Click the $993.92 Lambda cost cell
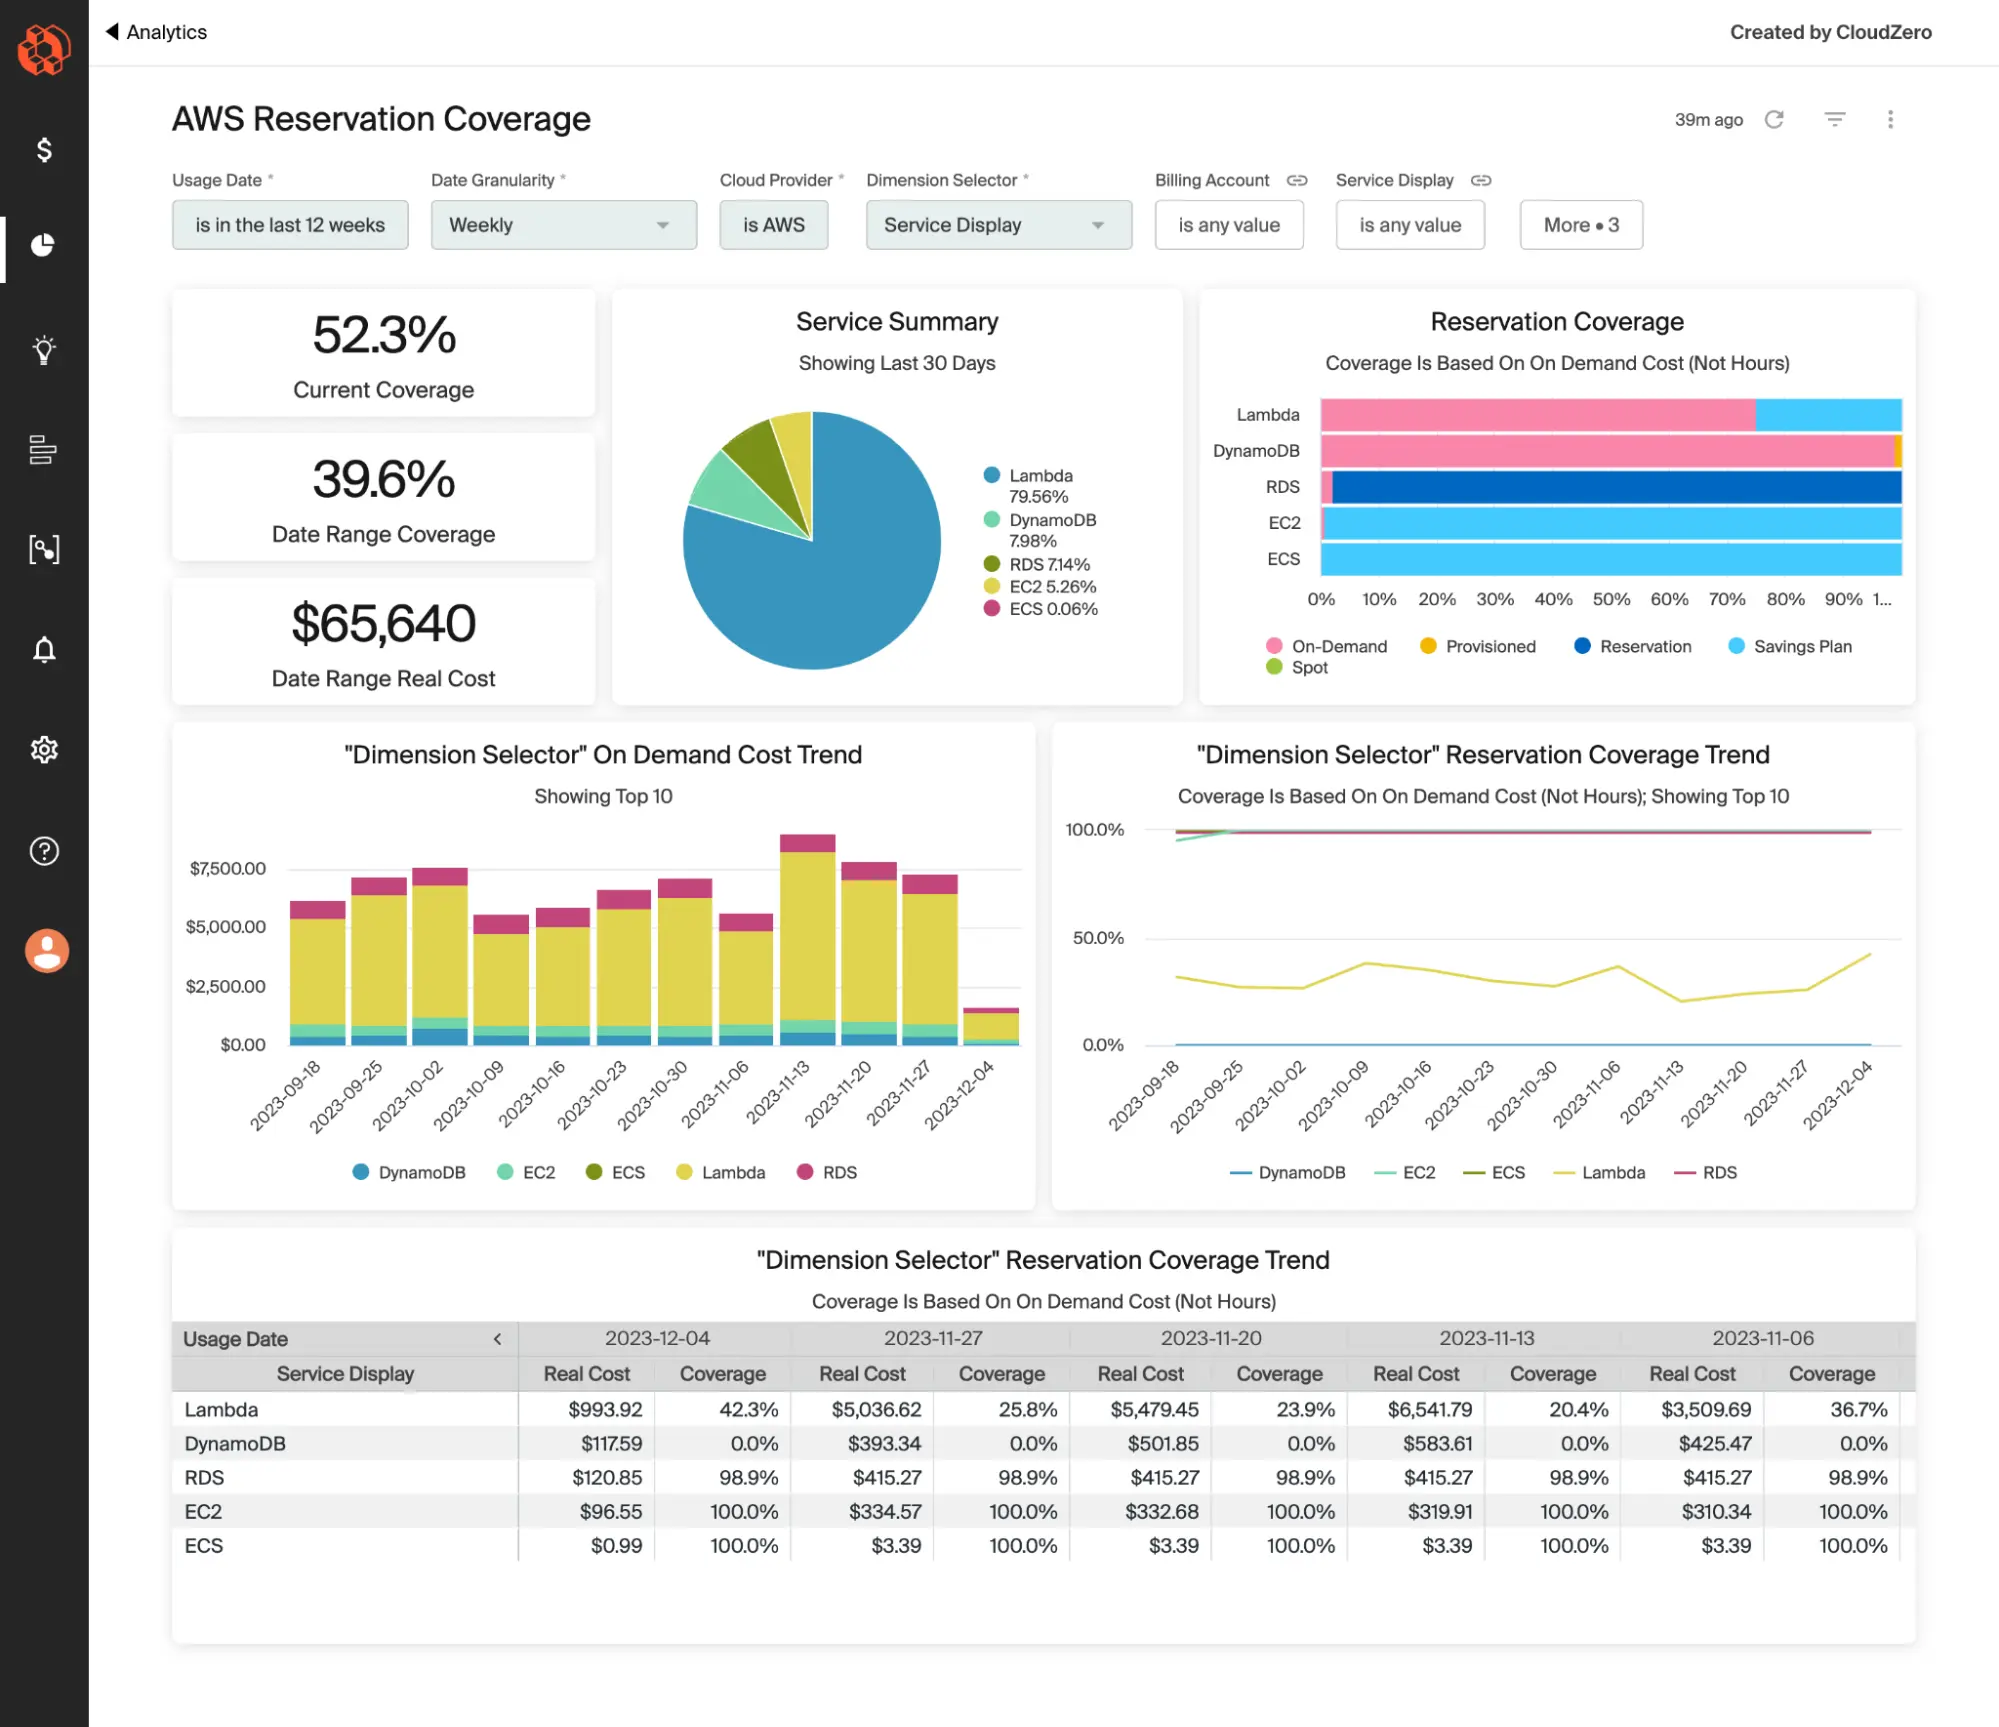1999x1727 pixels. (605, 1410)
